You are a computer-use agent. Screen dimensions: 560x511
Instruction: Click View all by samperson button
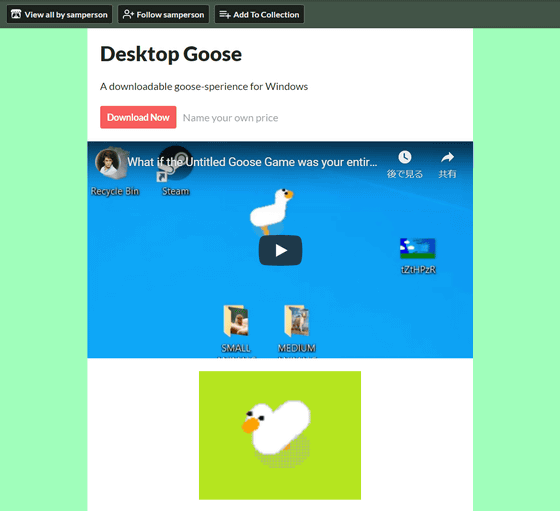pyautogui.click(x=60, y=14)
